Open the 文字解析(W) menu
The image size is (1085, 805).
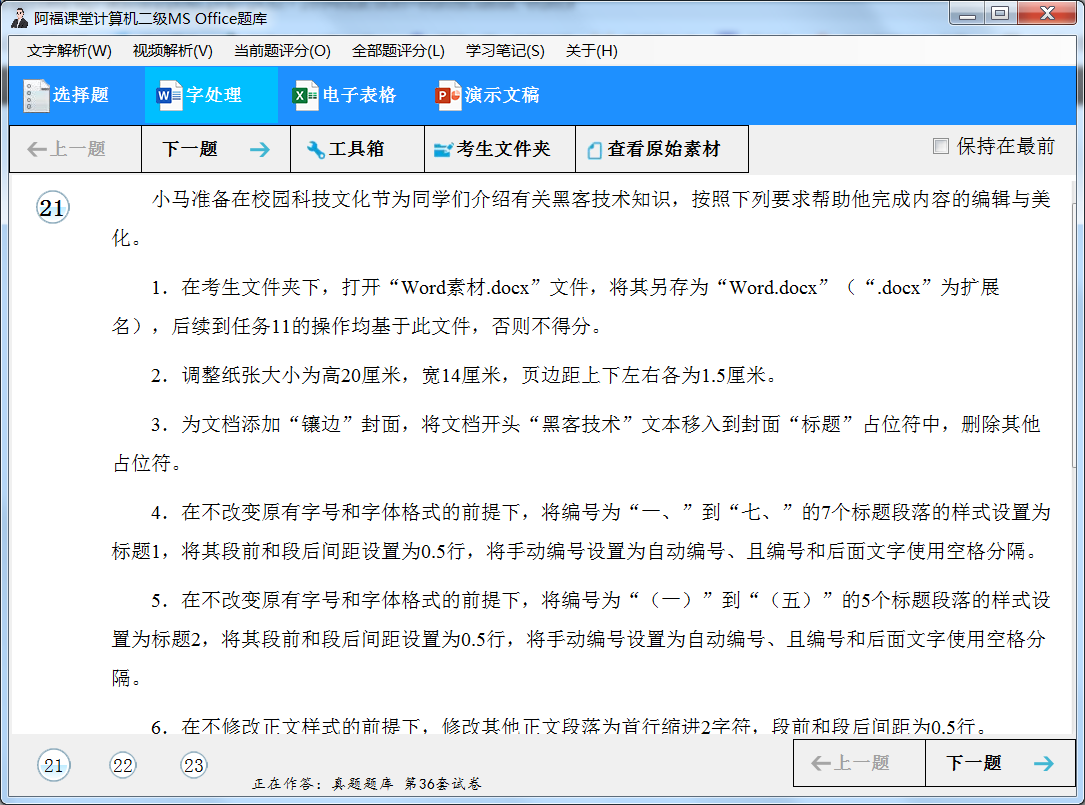[x=69, y=51]
